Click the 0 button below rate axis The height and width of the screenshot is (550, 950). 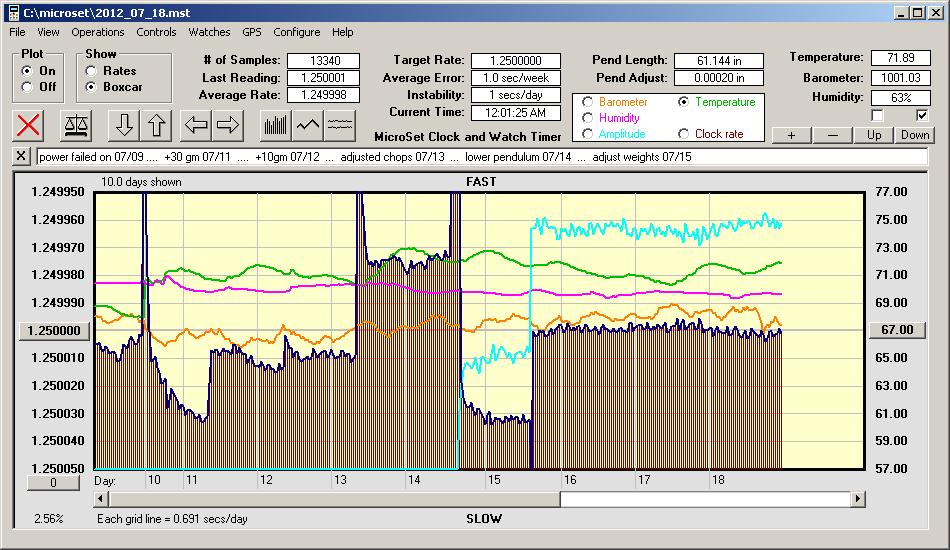click(x=53, y=483)
